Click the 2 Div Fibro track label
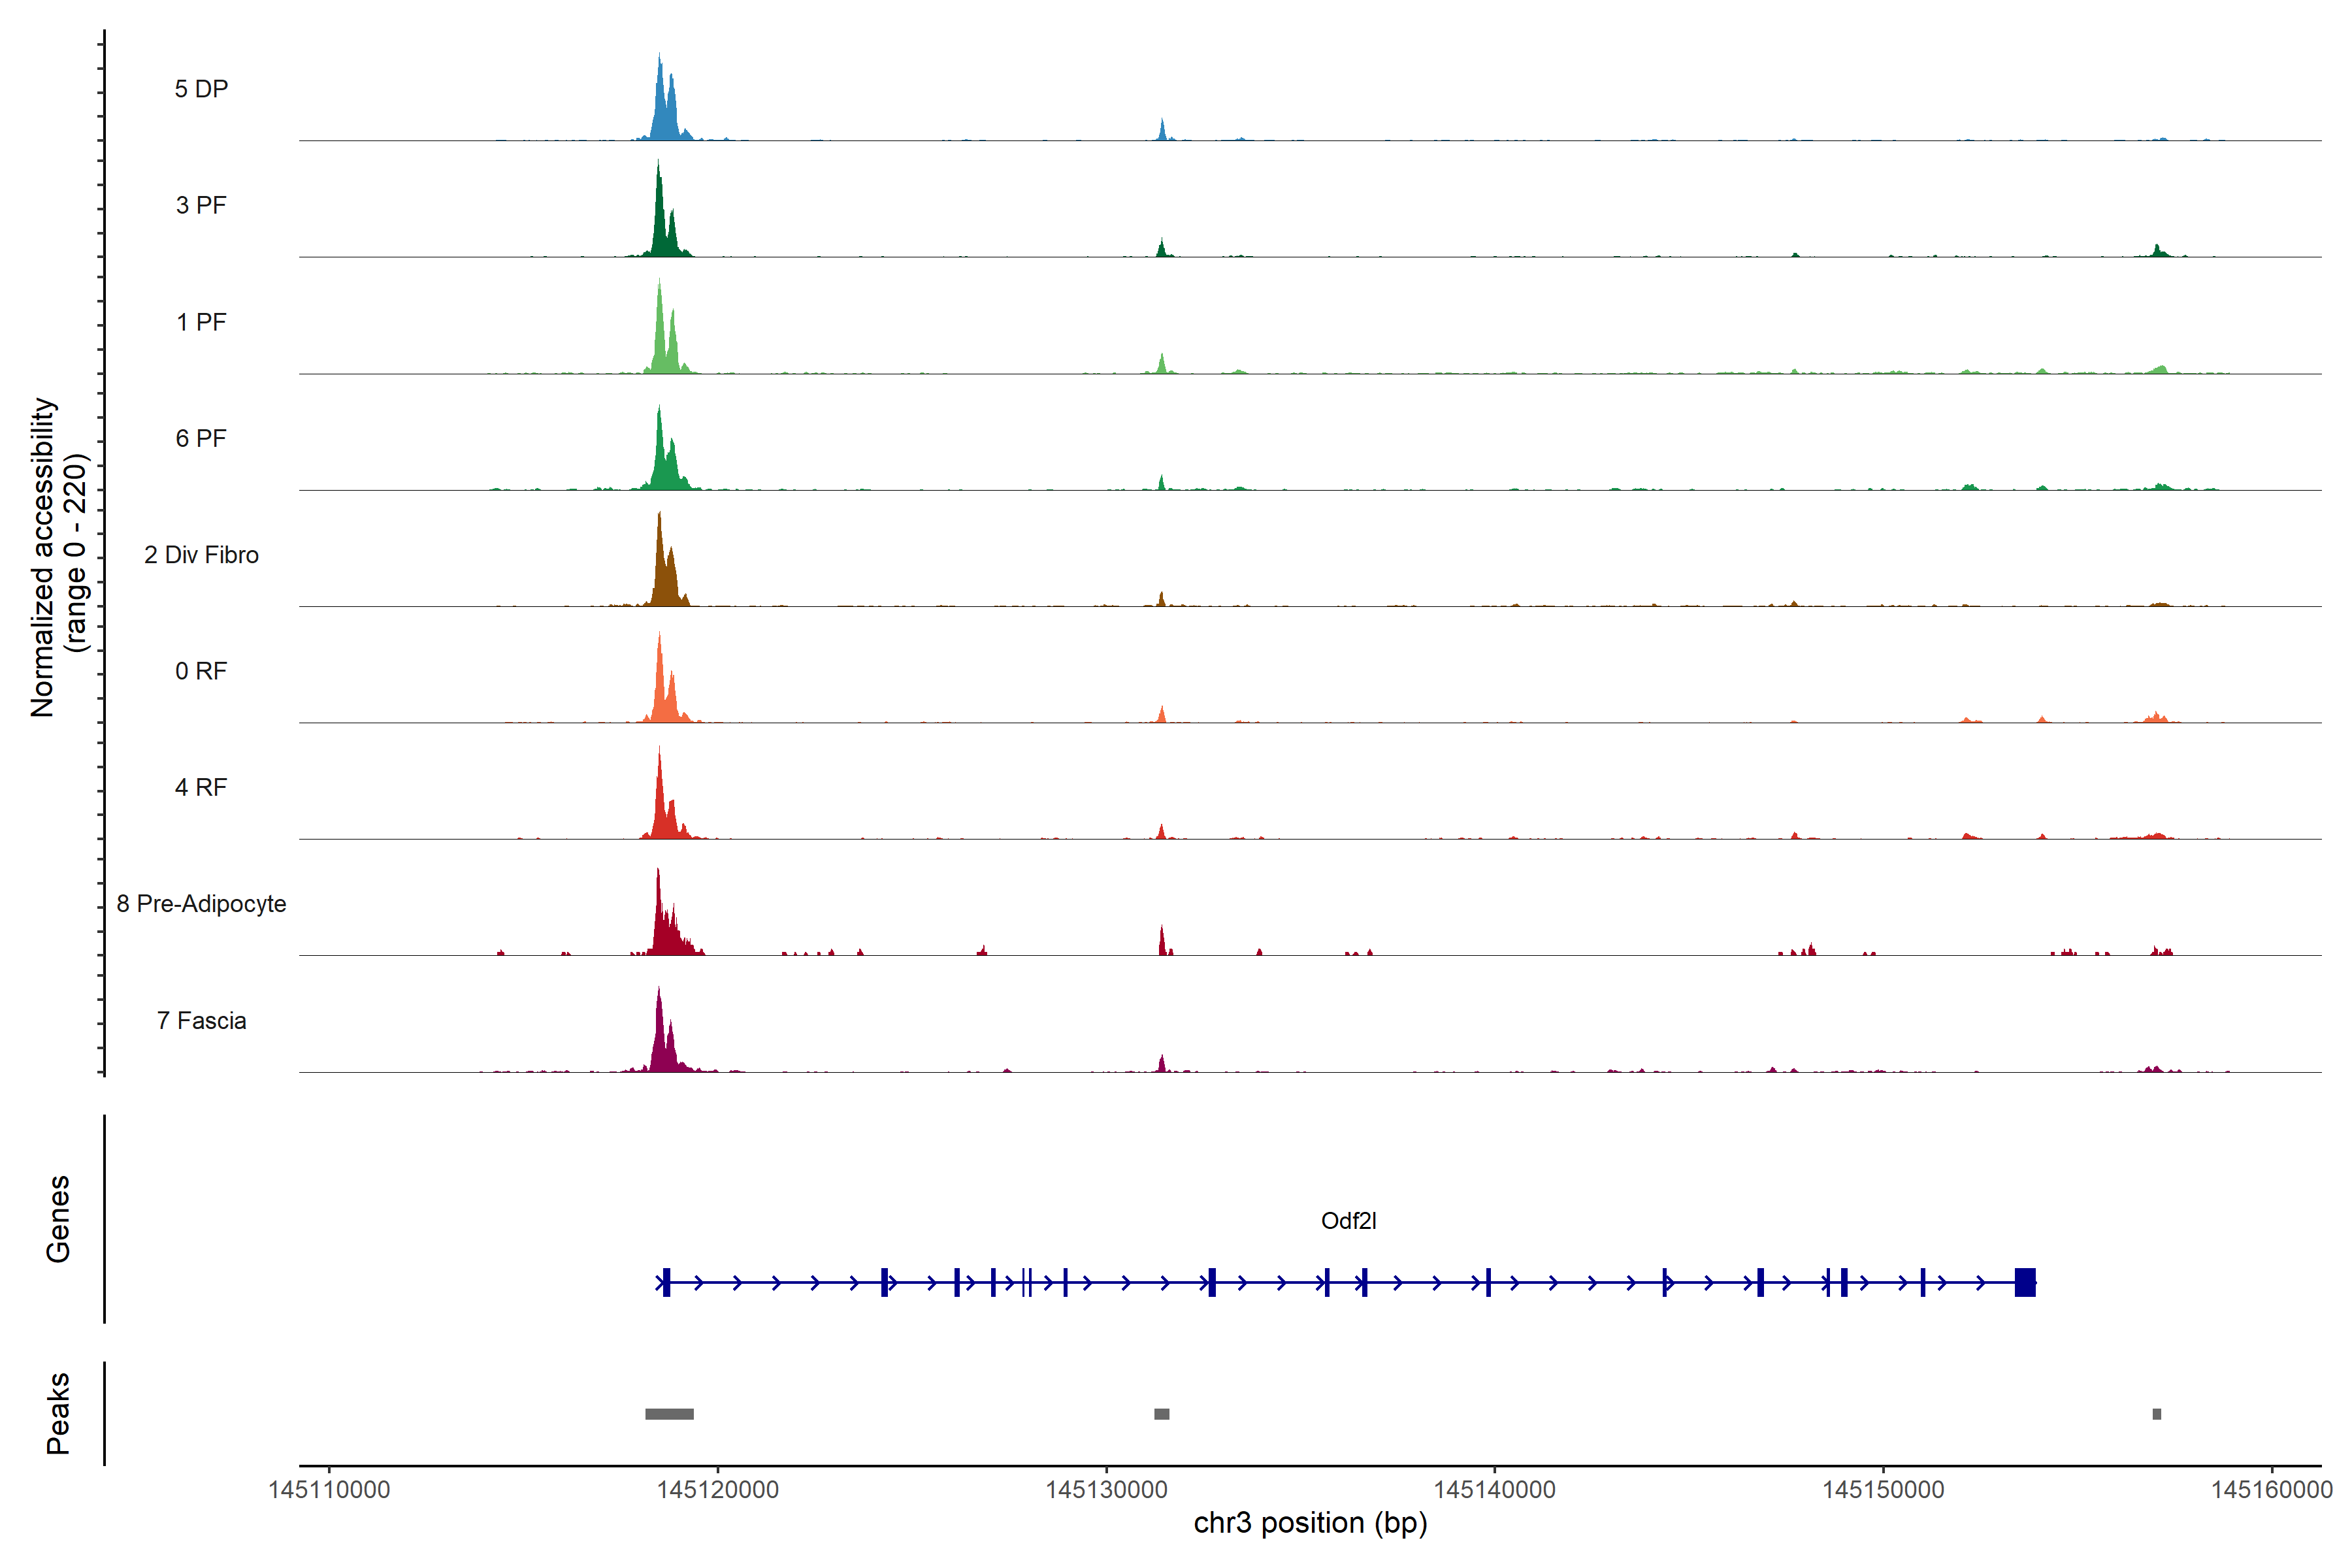 click(x=201, y=555)
